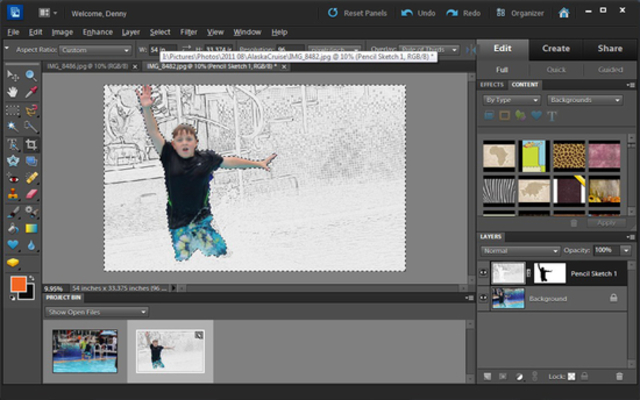The image size is (640, 400).
Task: Show text content filter icon
Action: (x=551, y=116)
